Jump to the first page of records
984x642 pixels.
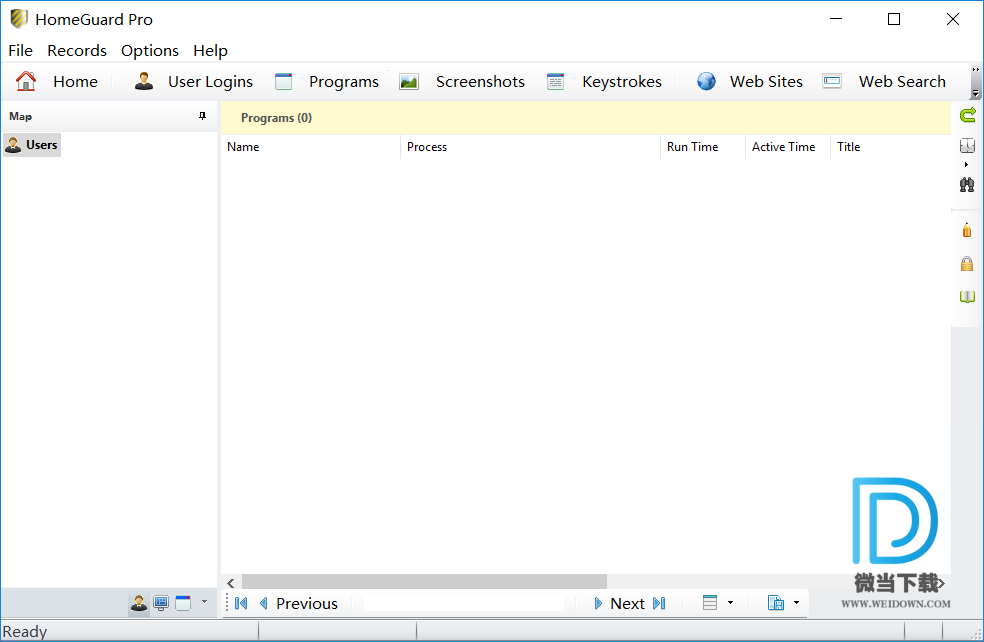[x=241, y=604]
